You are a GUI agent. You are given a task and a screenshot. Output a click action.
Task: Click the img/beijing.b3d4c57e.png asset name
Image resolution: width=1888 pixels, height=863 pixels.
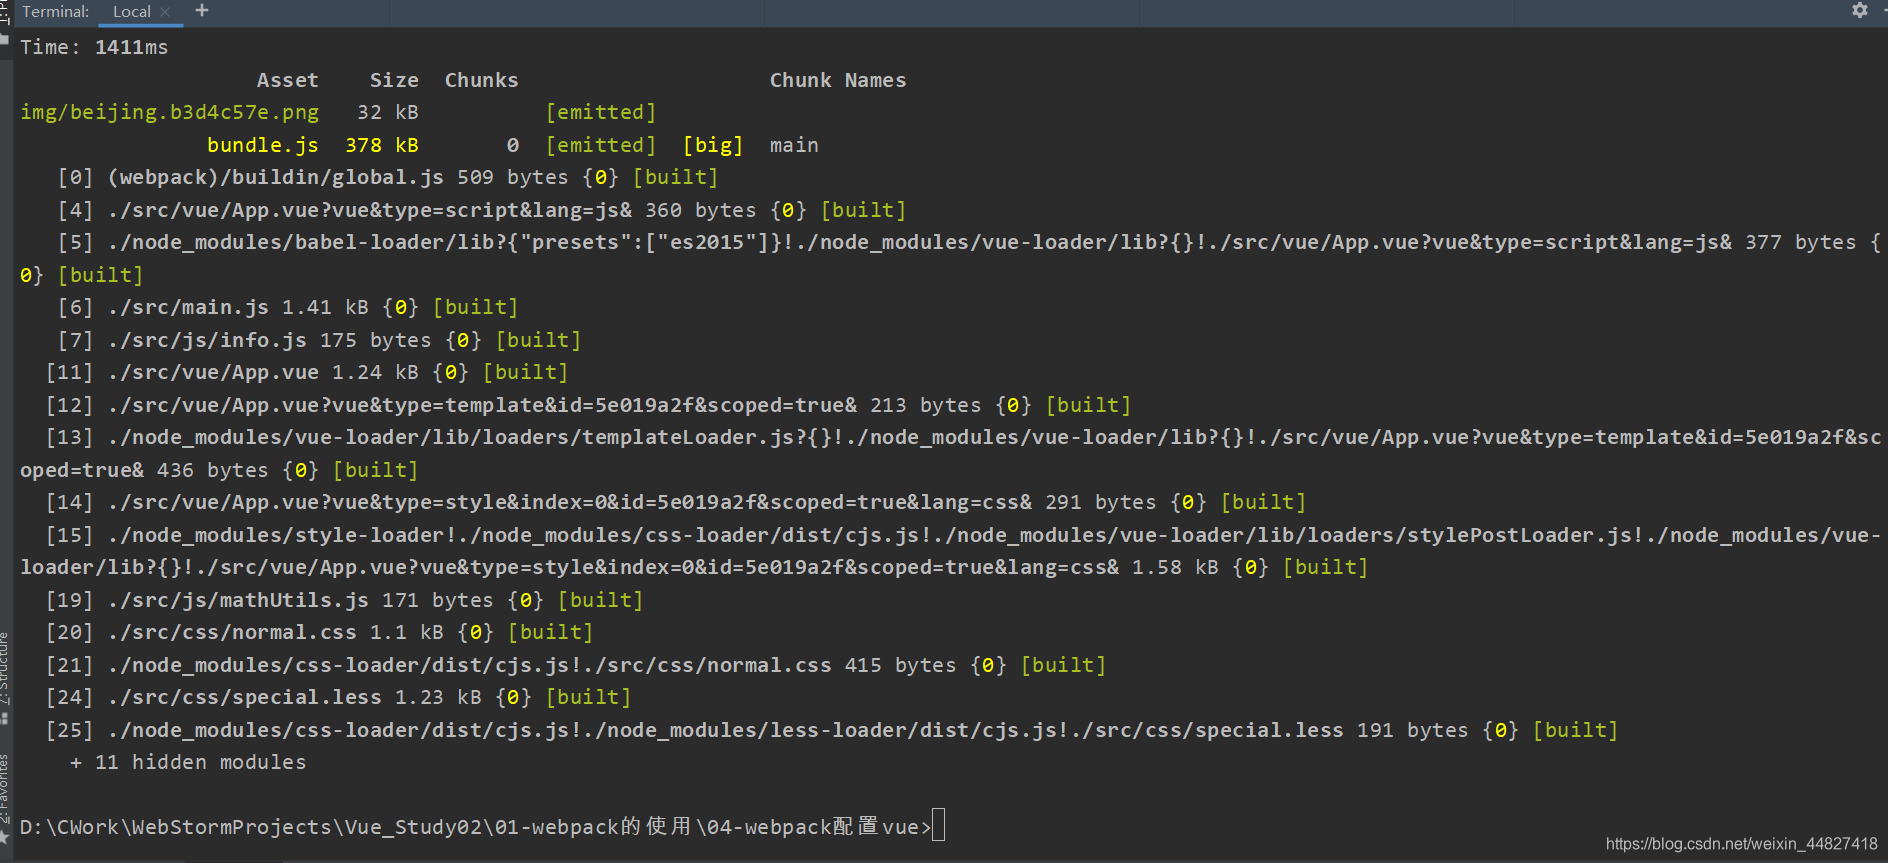[x=170, y=112]
